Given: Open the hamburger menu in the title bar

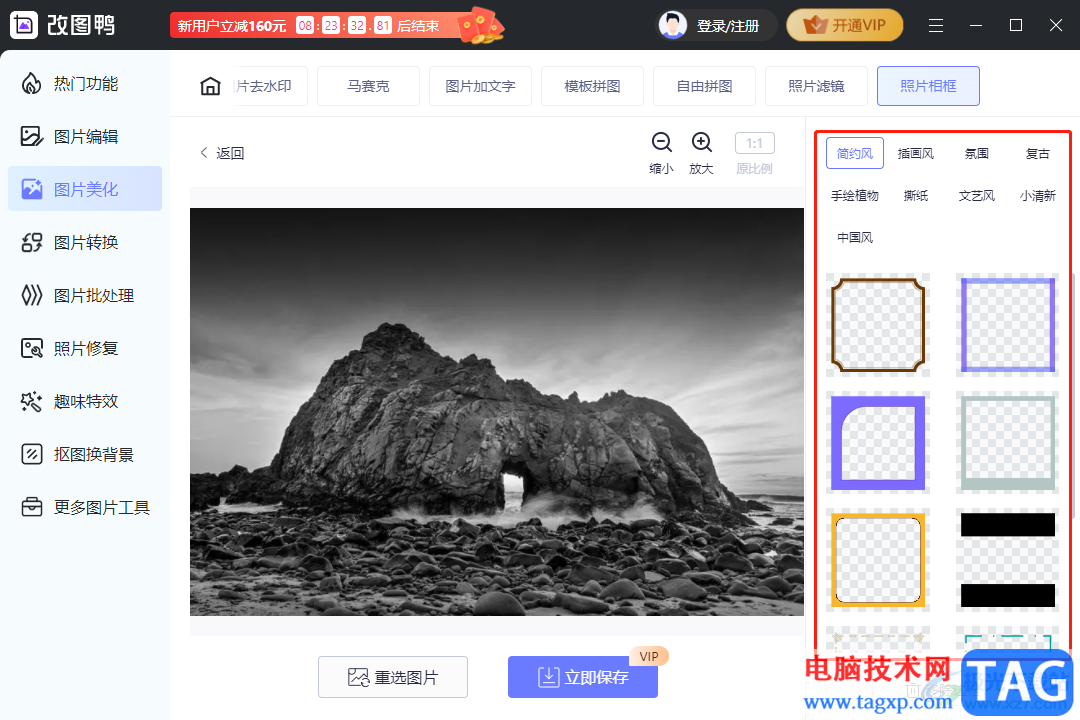Looking at the screenshot, I should [935, 25].
